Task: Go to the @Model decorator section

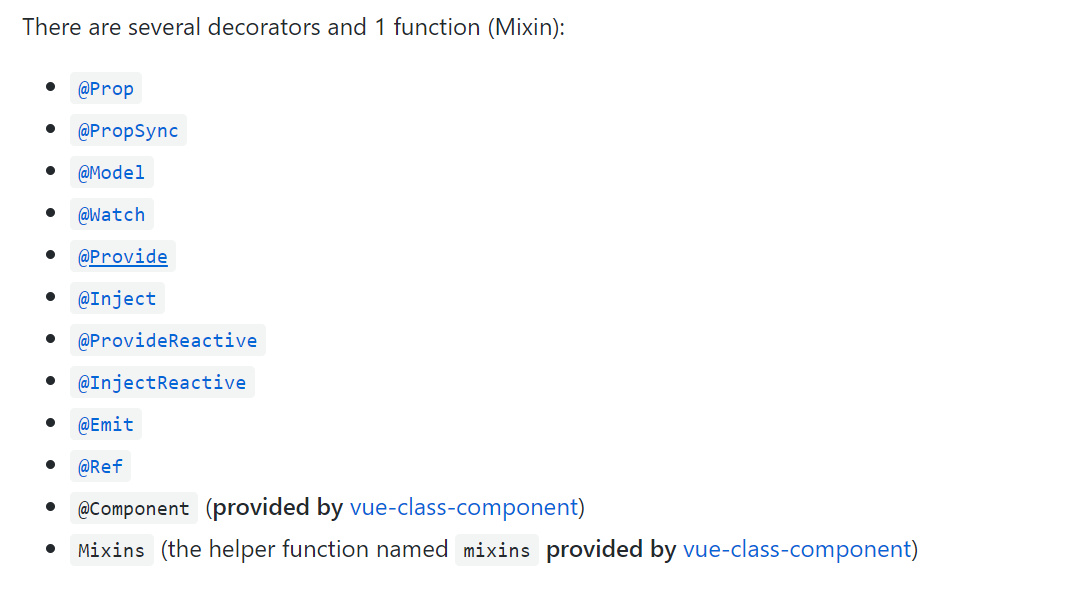Action: point(112,173)
